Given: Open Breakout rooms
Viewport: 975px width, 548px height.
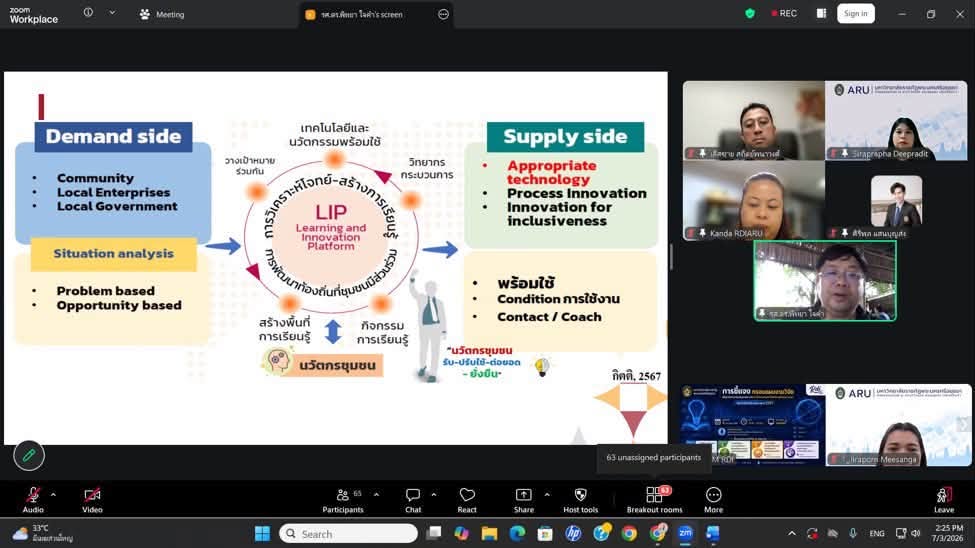Looking at the screenshot, I should [654, 499].
